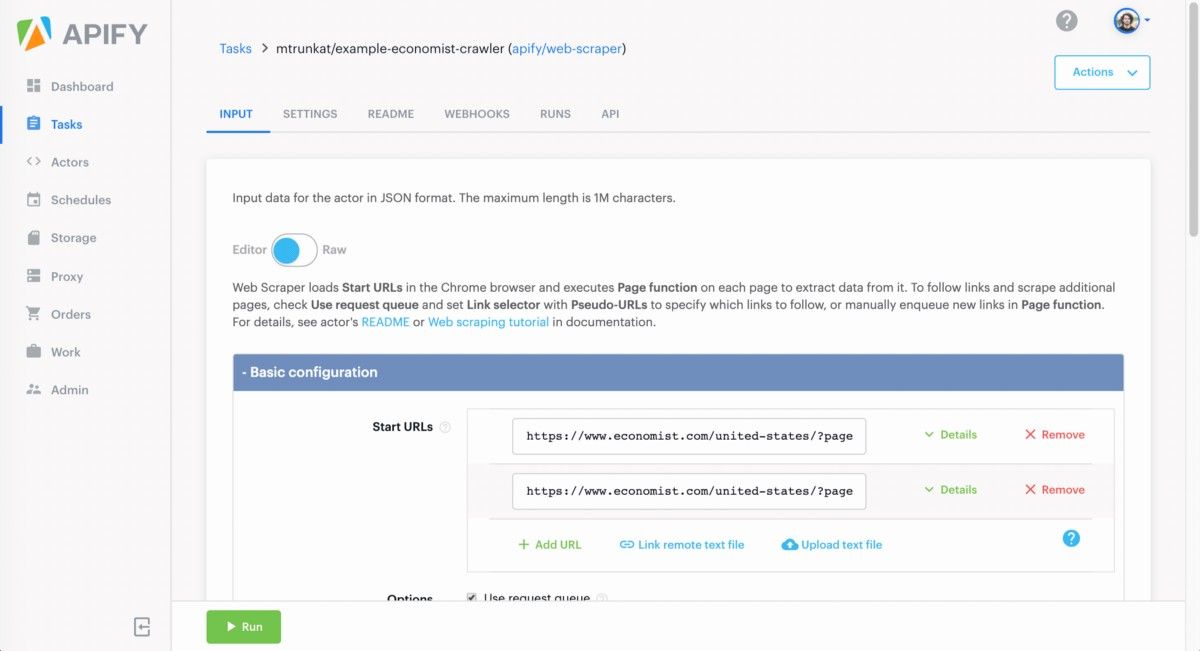Select Proxy in the sidebar

[x=66, y=276]
